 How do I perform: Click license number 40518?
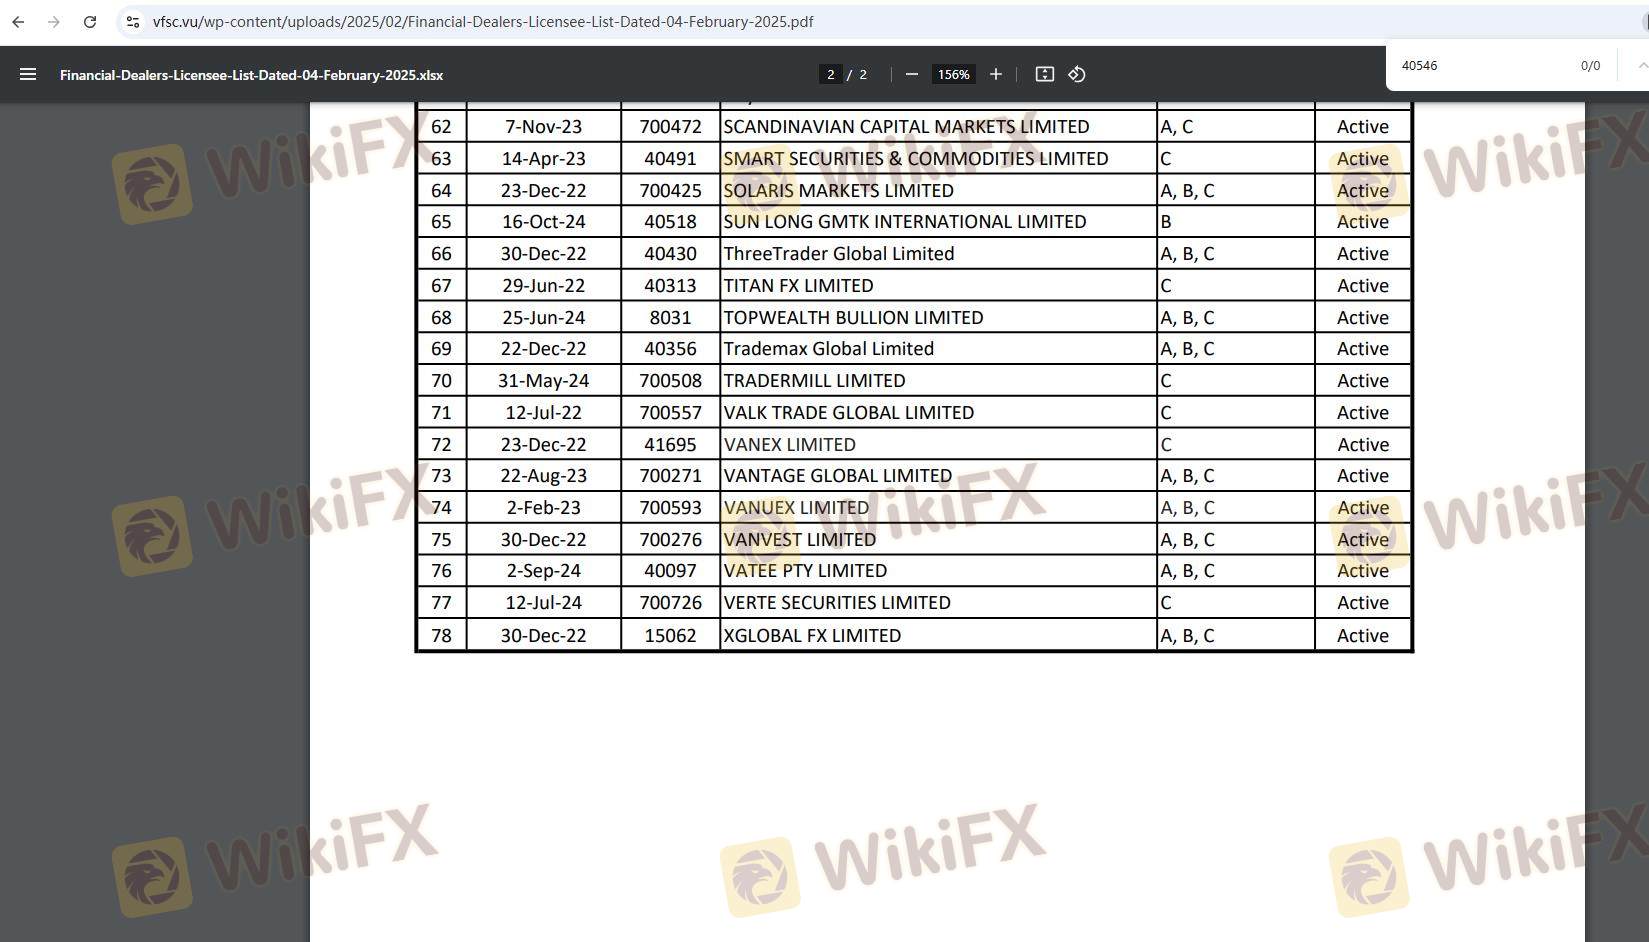(x=670, y=222)
